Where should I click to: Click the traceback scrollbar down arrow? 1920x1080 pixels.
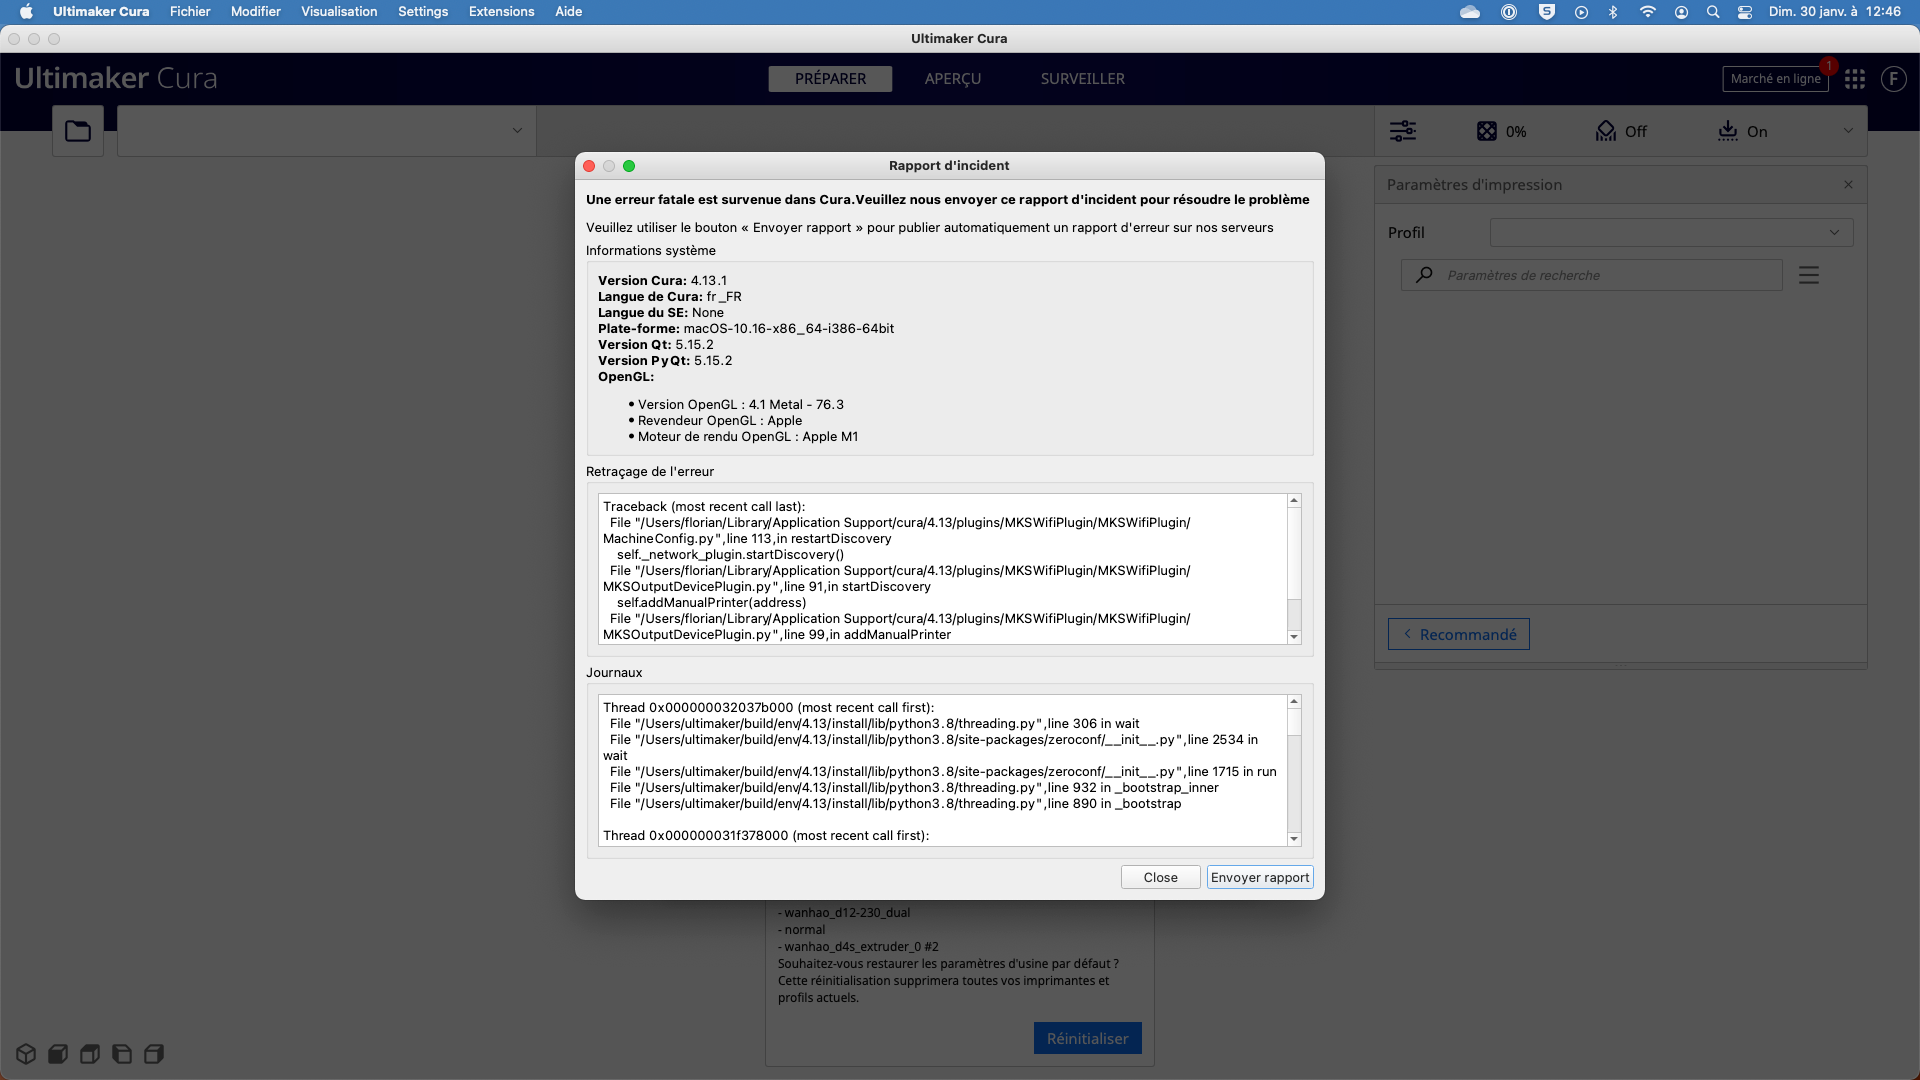pos(1294,637)
